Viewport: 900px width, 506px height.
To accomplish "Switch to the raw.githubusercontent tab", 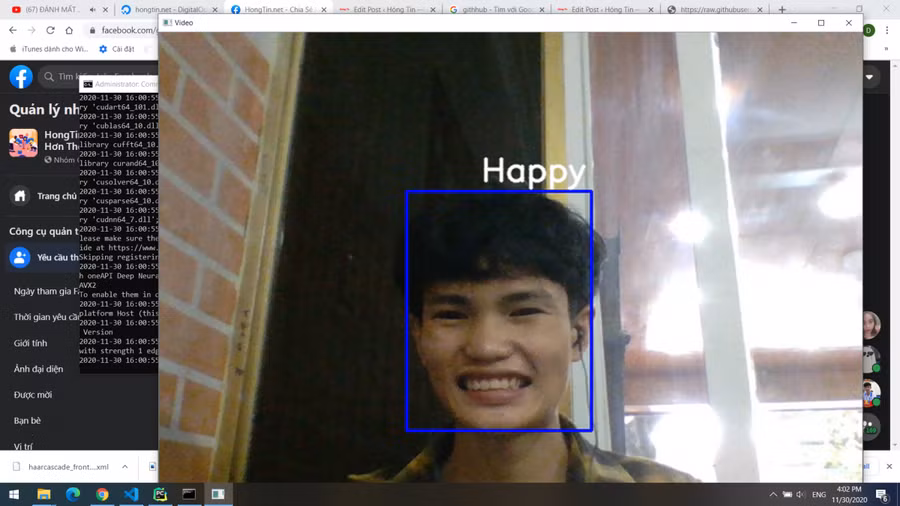I will pyautogui.click(x=715, y=9).
